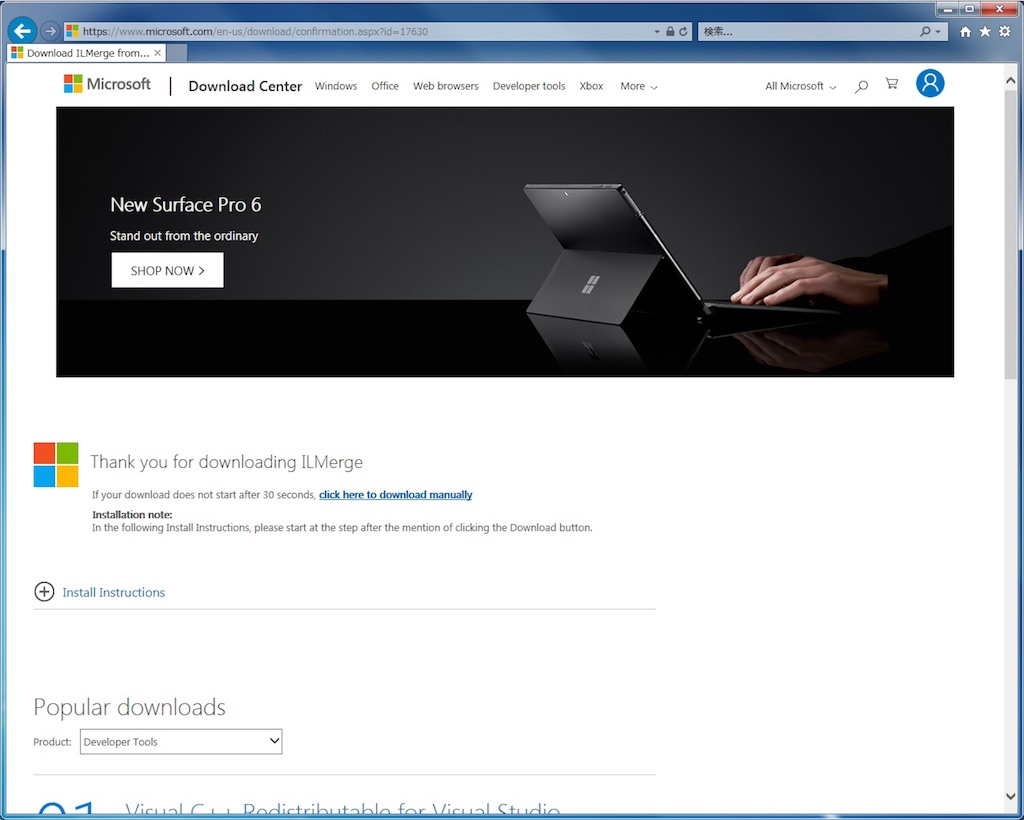Open Download Center home link

(245, 86)
